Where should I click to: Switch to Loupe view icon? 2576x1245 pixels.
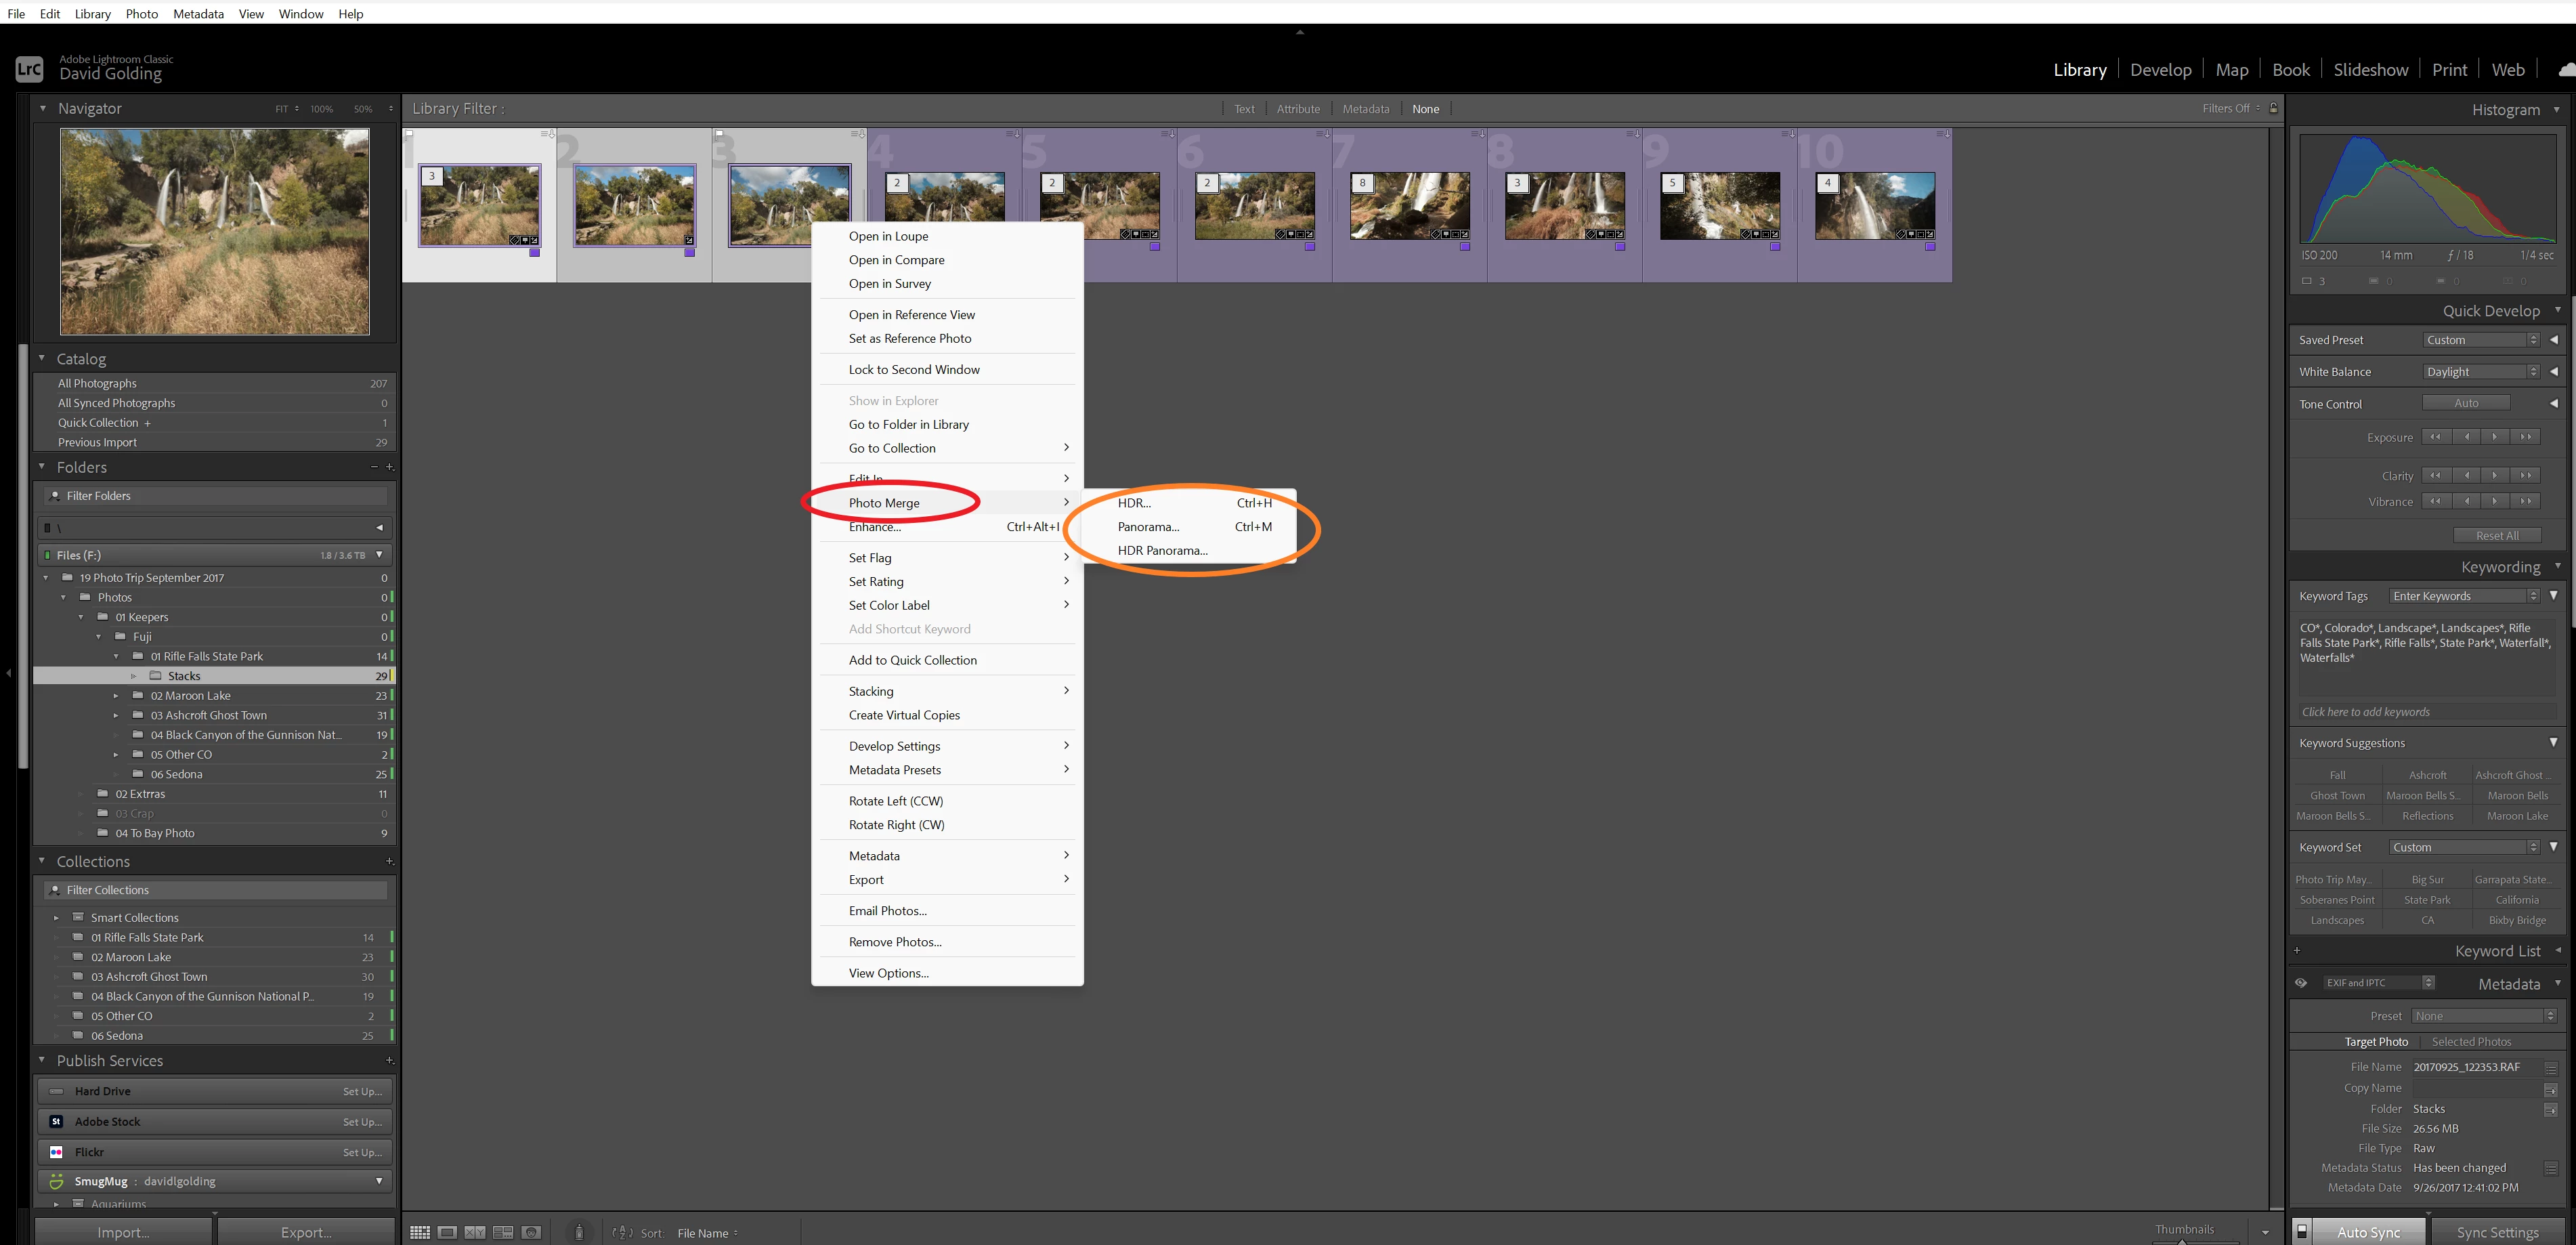click(x=448, y=1232)
